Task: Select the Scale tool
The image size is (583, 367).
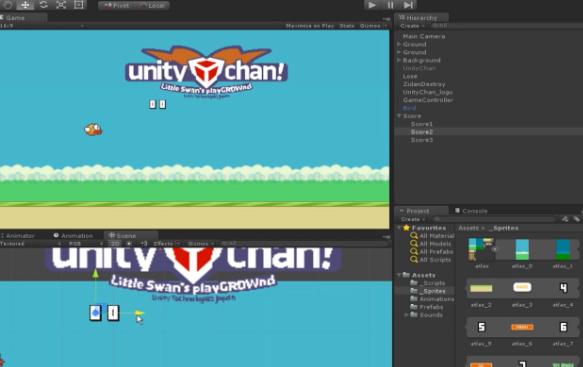Action: pyautogui.click(x=61, y=5)
